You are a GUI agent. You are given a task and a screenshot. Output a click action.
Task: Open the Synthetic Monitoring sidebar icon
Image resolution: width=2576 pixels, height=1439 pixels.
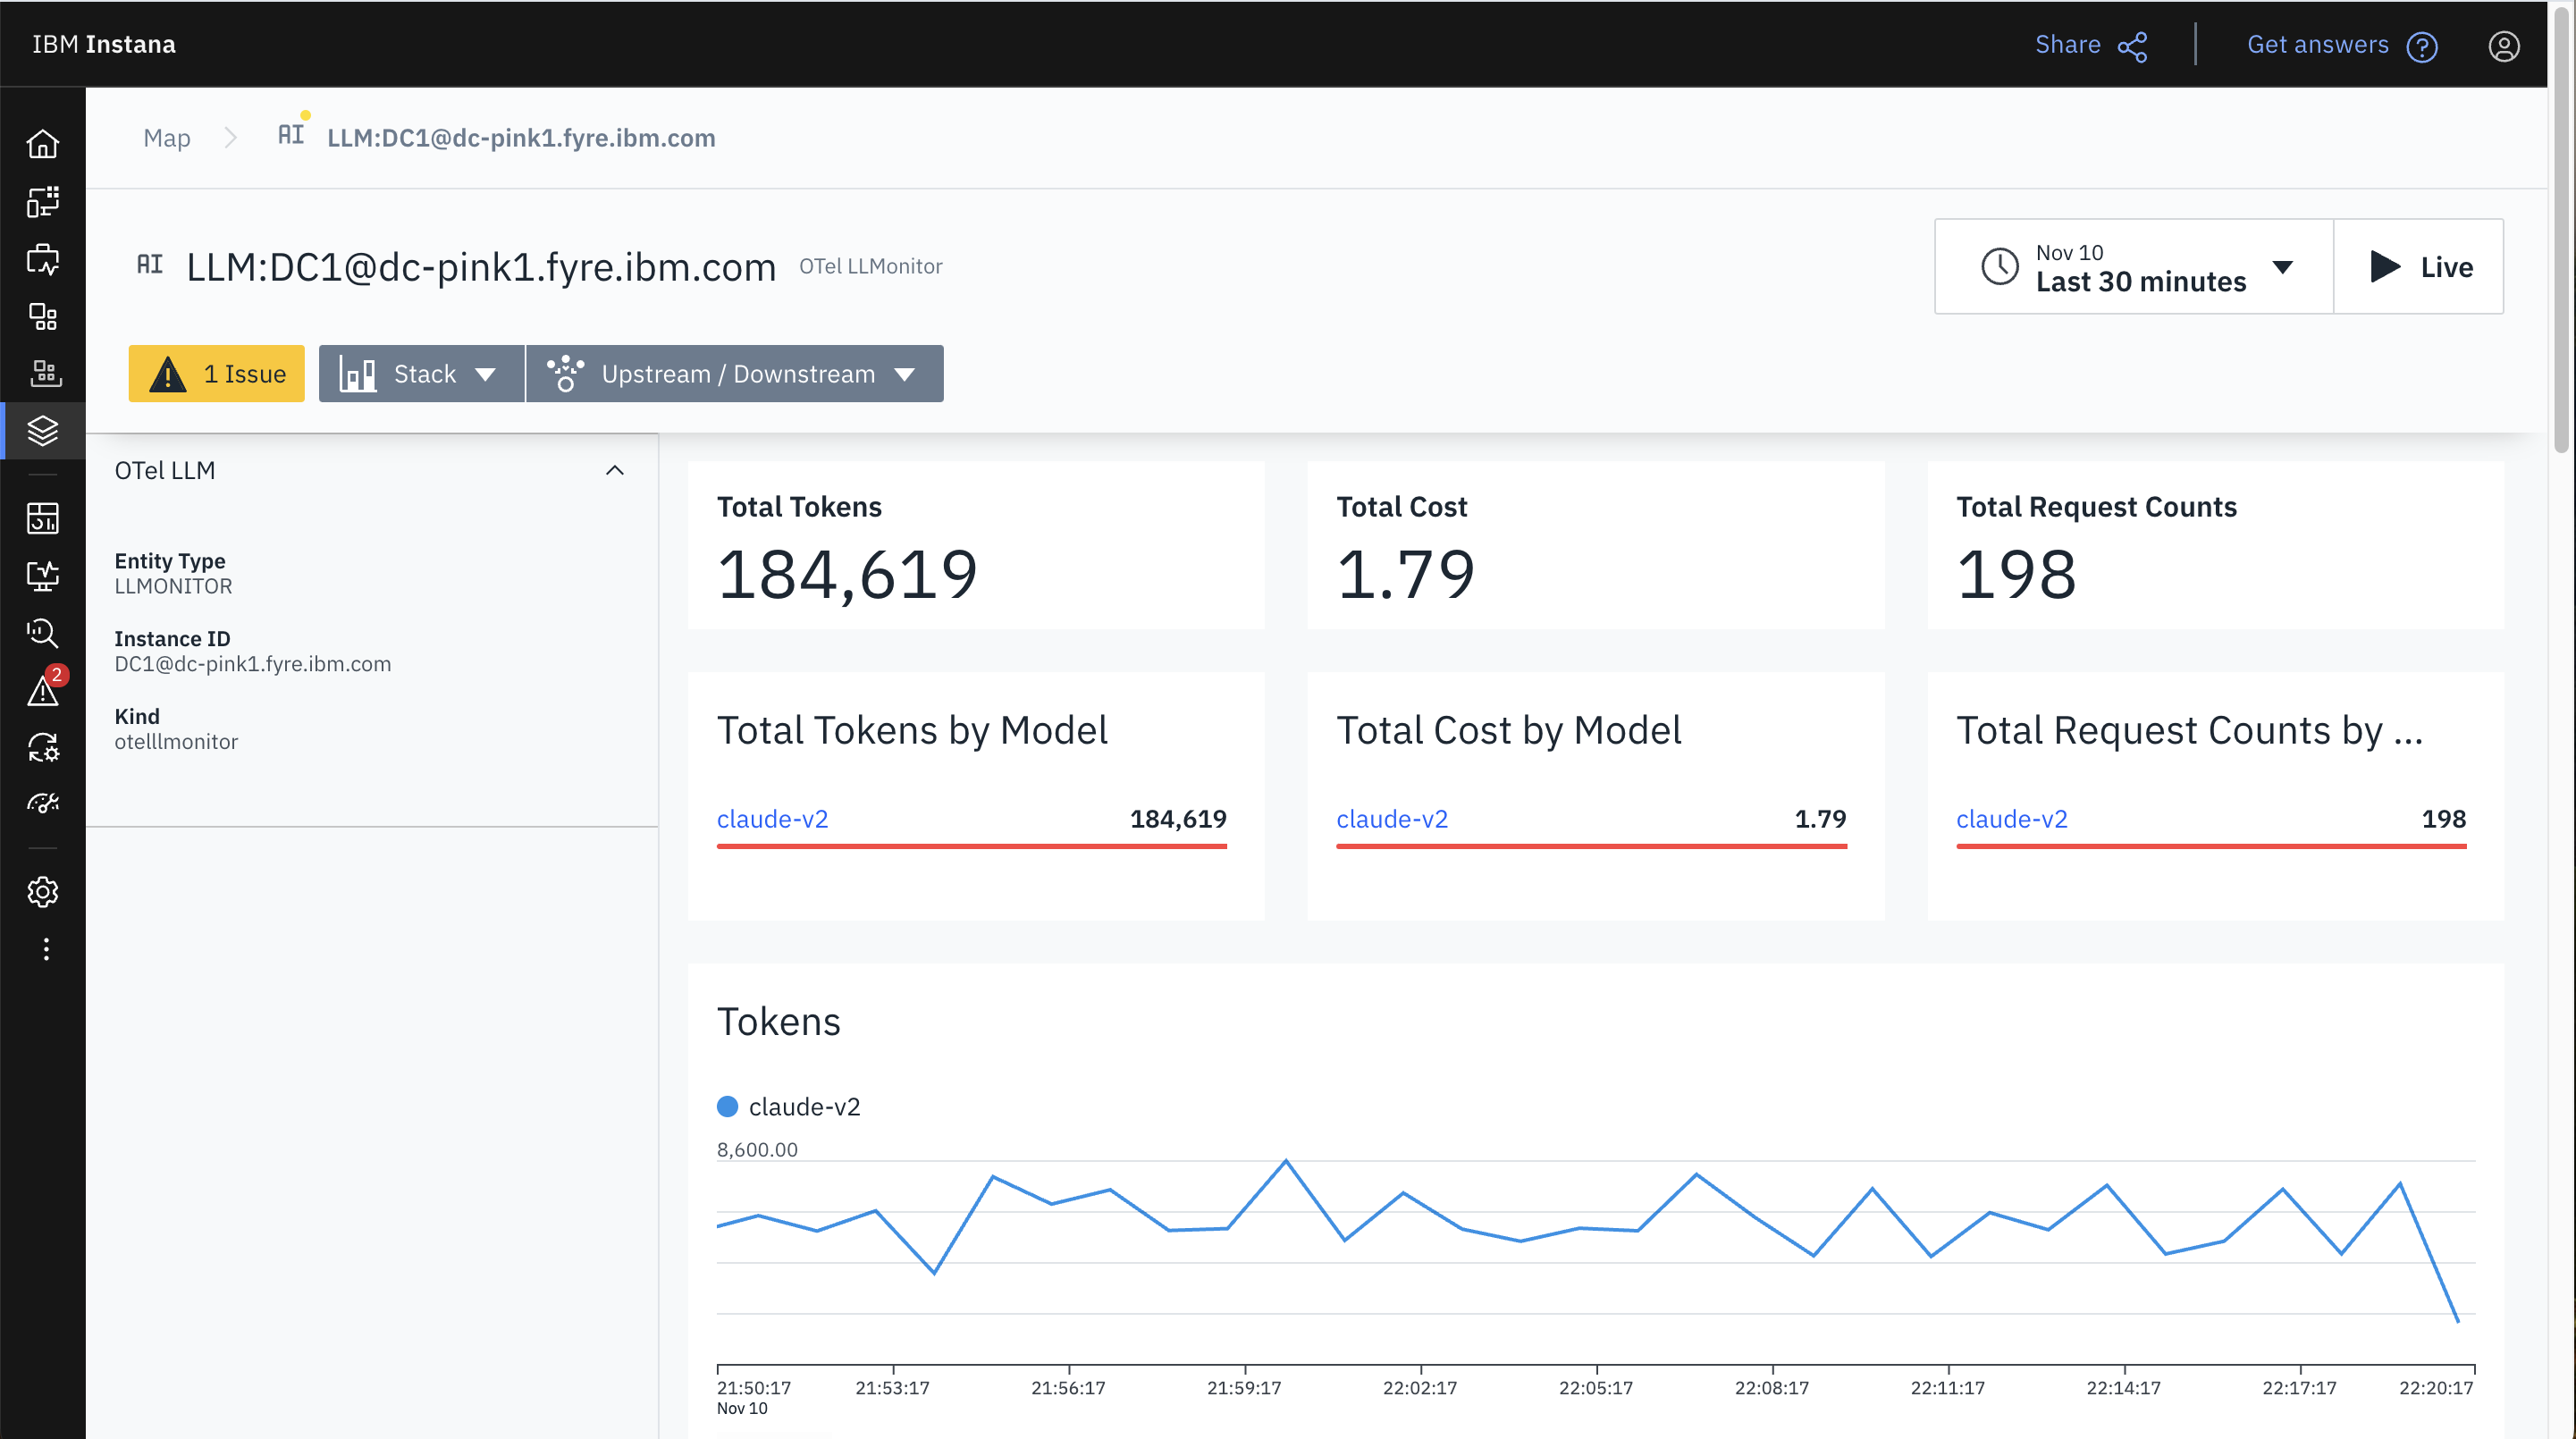(44, 575)
